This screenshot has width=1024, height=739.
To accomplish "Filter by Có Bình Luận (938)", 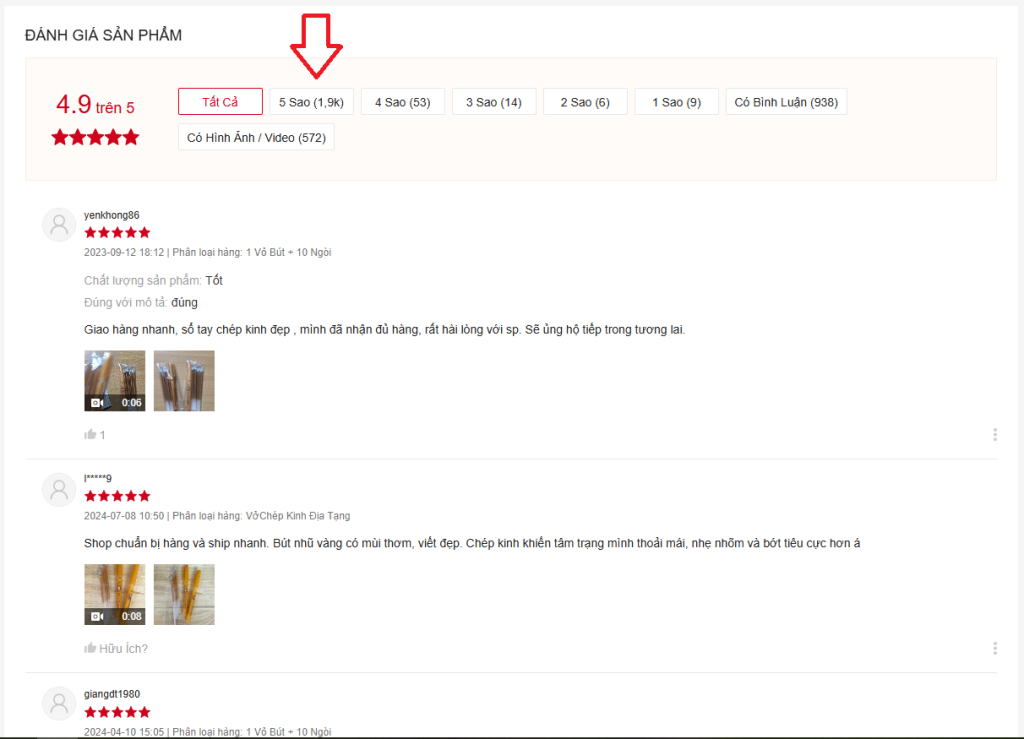I will click(x=786, y=102).
